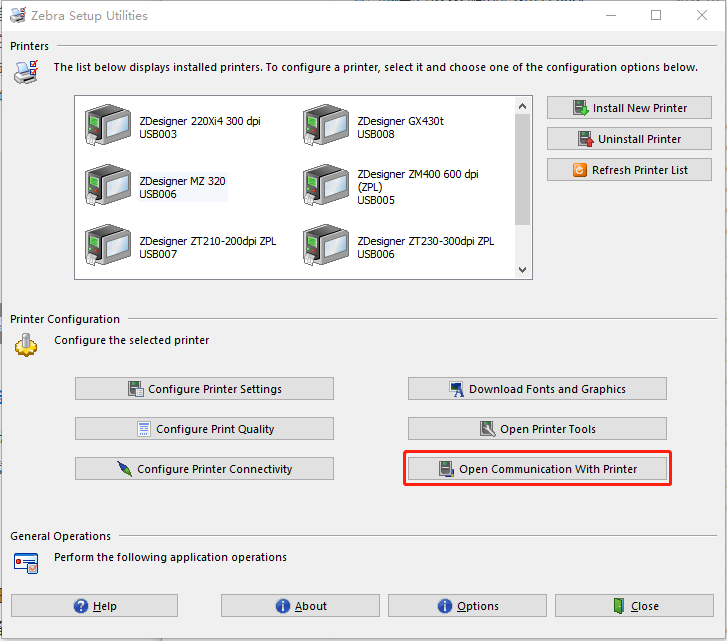Viewport: 727px width, 641px height.
Task: Open Configure Printer Connectivity
Action: 204,469
